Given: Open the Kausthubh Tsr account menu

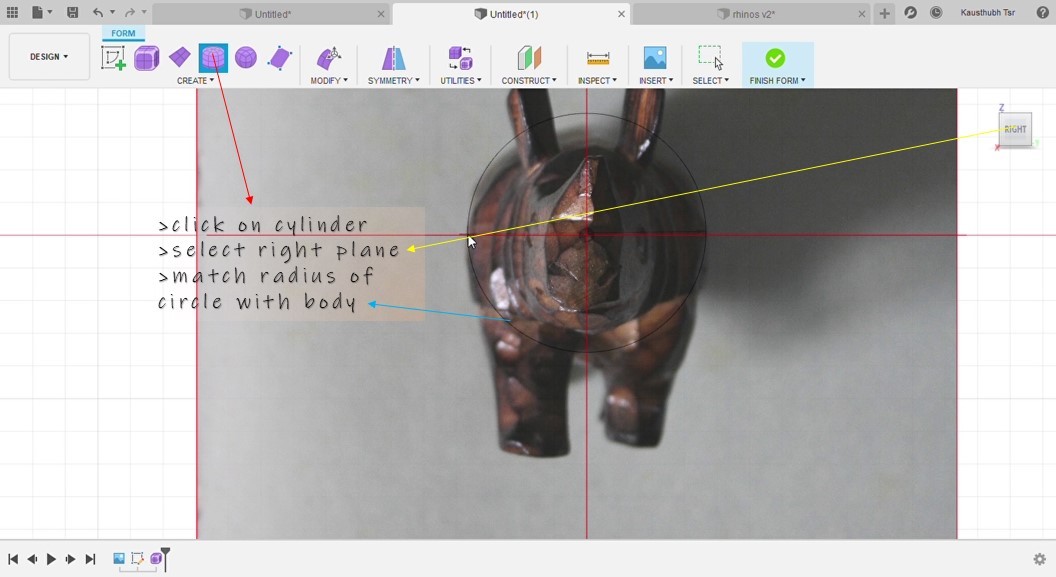Looking at the screenshot, I should coord(987,13).
